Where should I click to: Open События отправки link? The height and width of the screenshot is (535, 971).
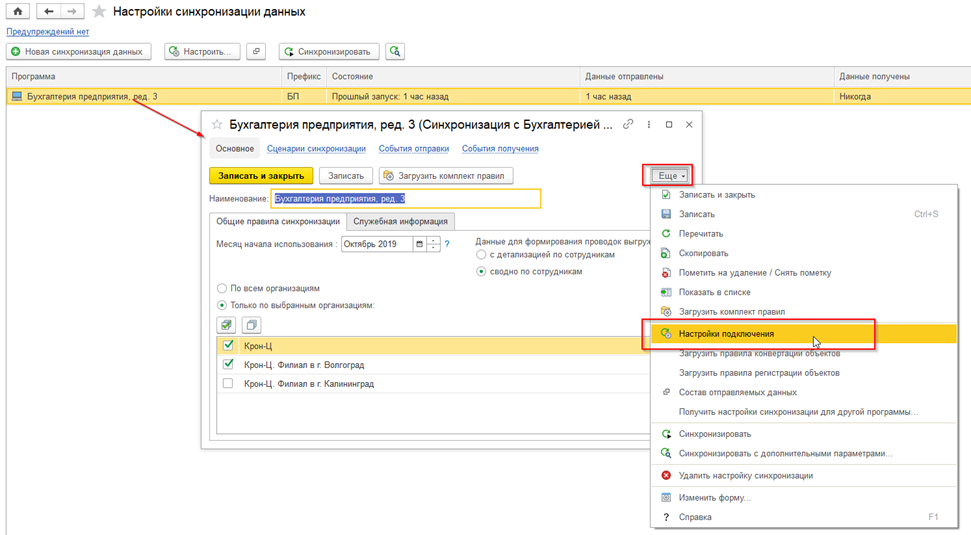click(x=414, y=149)
